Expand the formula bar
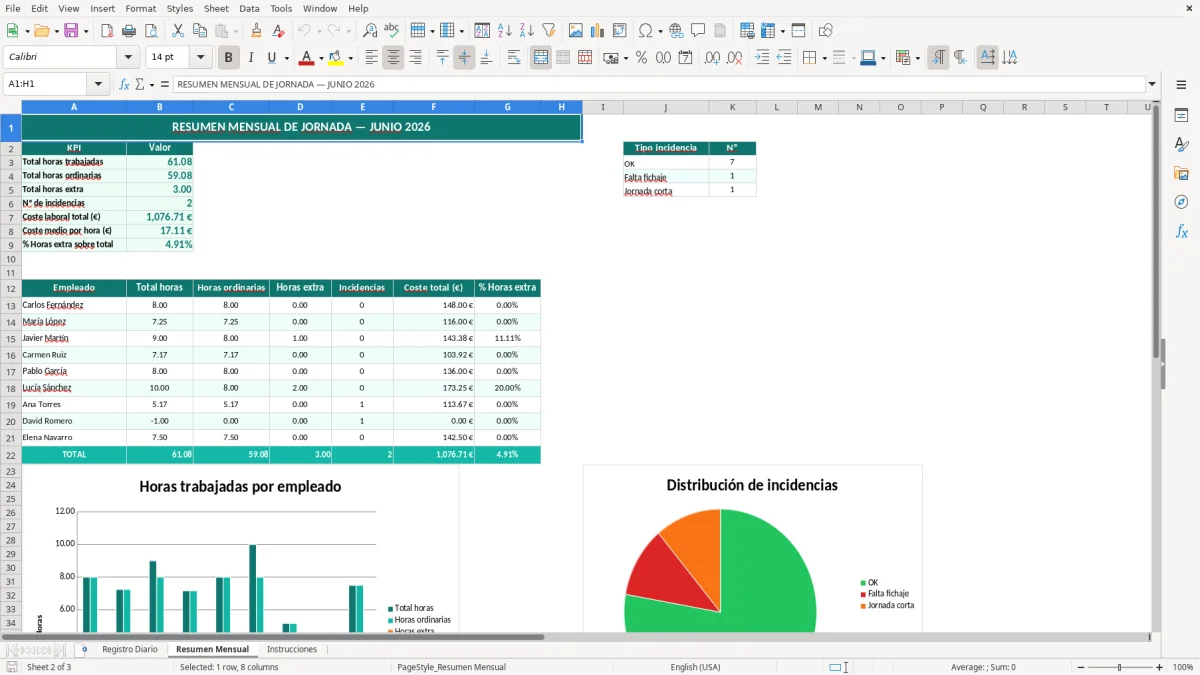 click(x=1152, y=85)
